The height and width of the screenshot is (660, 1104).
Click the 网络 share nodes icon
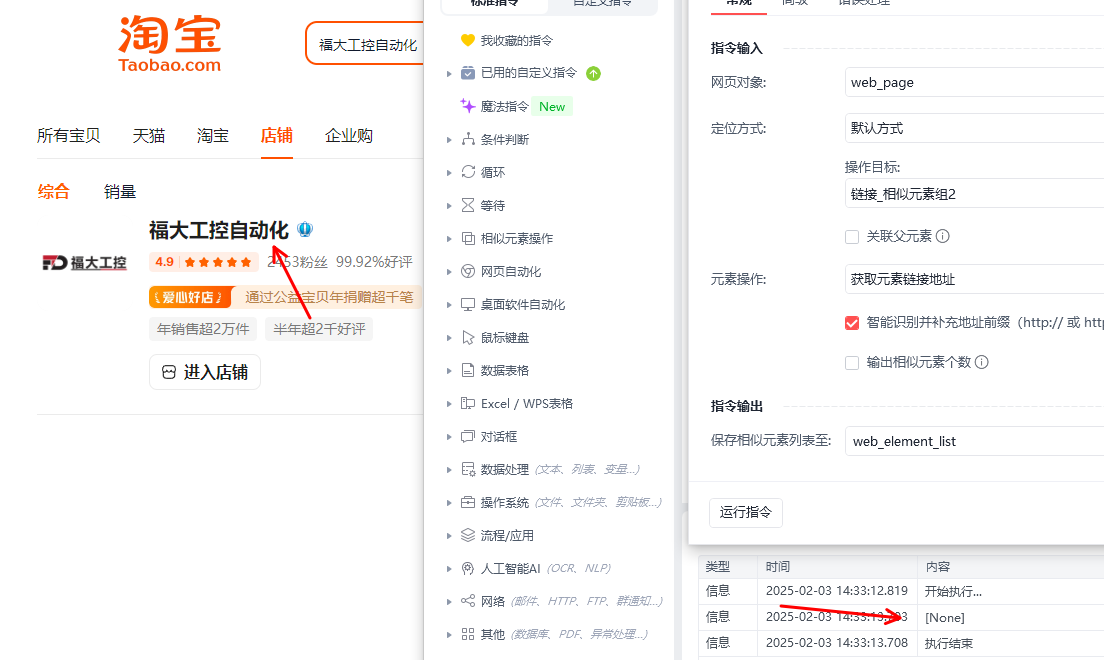pos(468,601)
